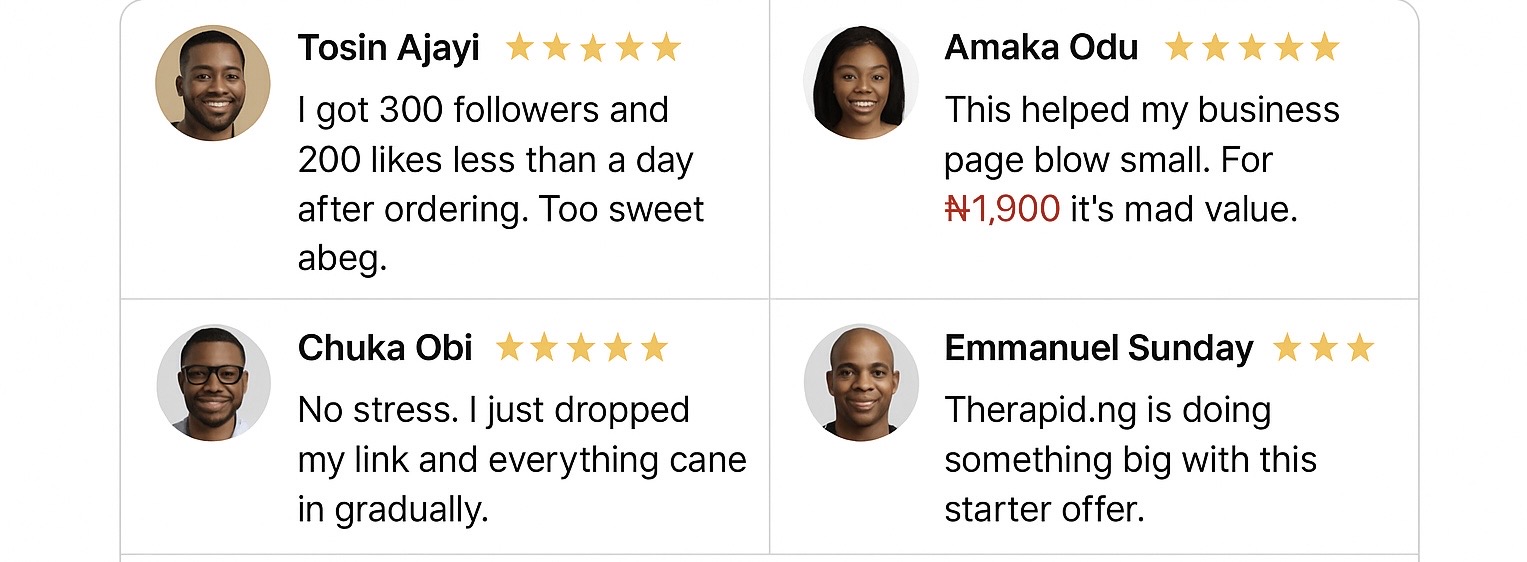Click the red ₦1,900 price text
The image size is (1527, 562).
click(1002, 209)
